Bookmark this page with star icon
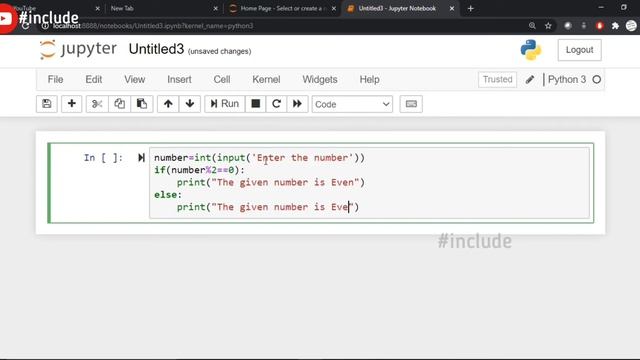The height and width of the screenshot is (360, 640). click(548, 26)
